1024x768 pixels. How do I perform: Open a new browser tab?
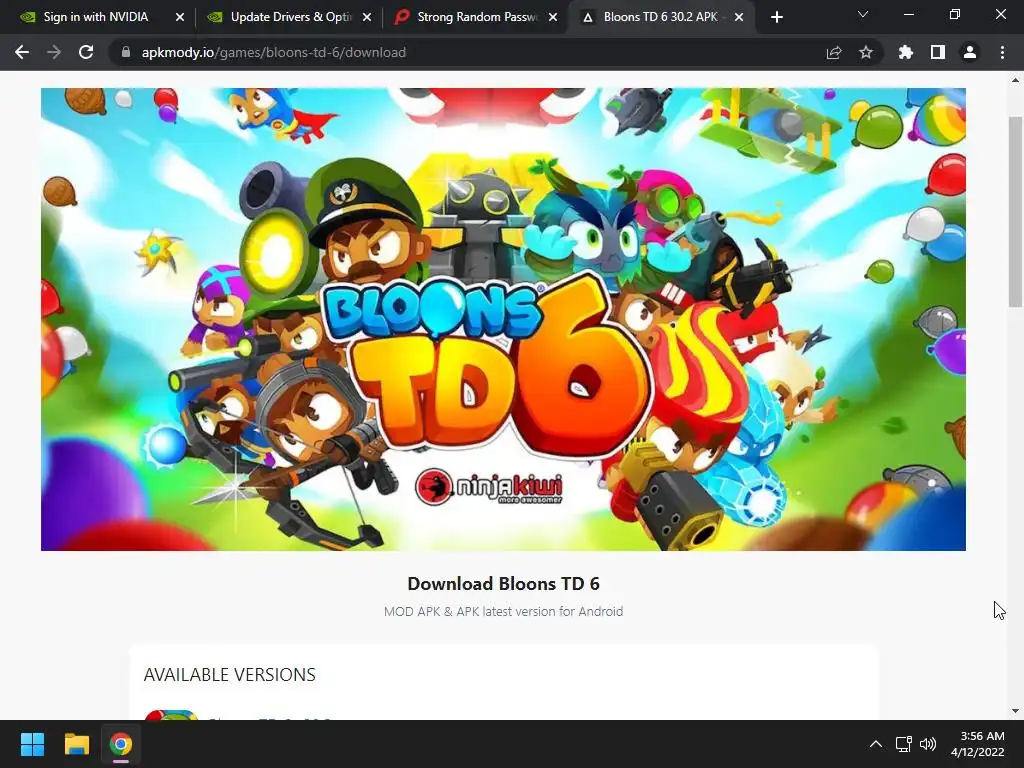pyautogui.click(x=776, y=17)
